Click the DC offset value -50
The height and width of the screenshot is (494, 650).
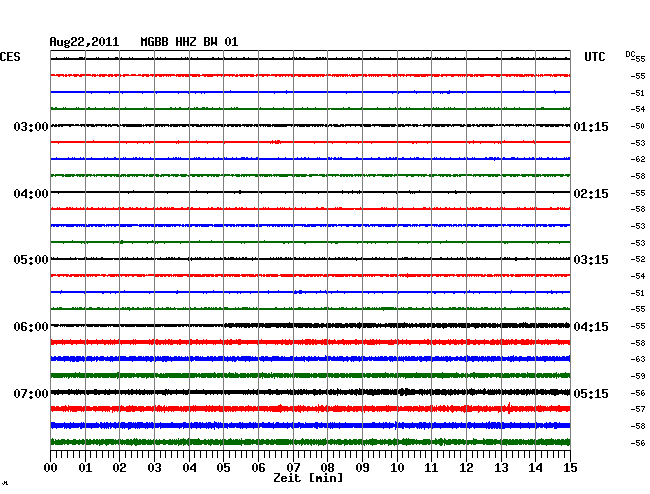pos(638,126)
